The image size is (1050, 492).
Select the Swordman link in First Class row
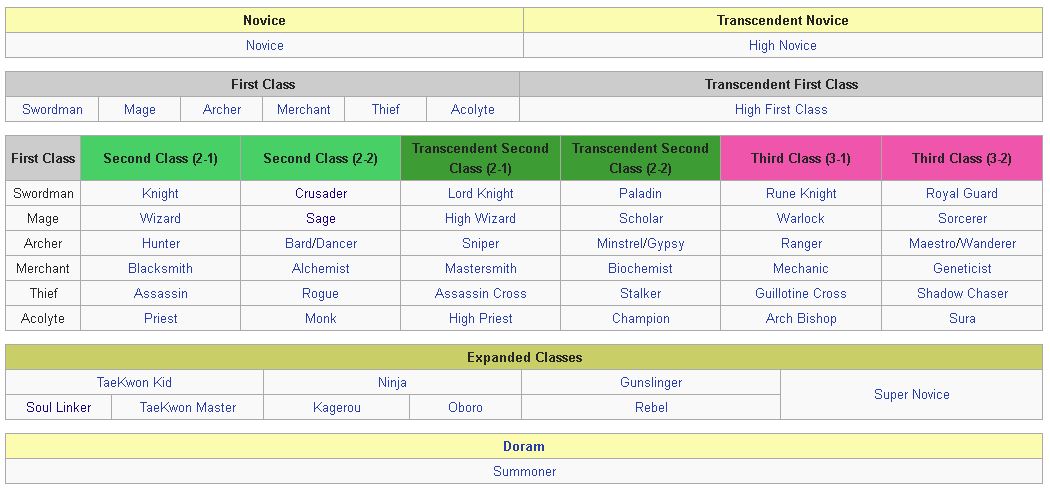(x=52, y=109)
